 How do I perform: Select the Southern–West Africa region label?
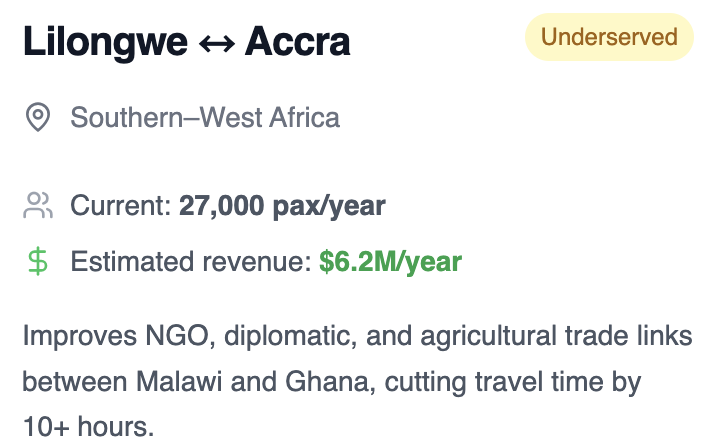205,117
